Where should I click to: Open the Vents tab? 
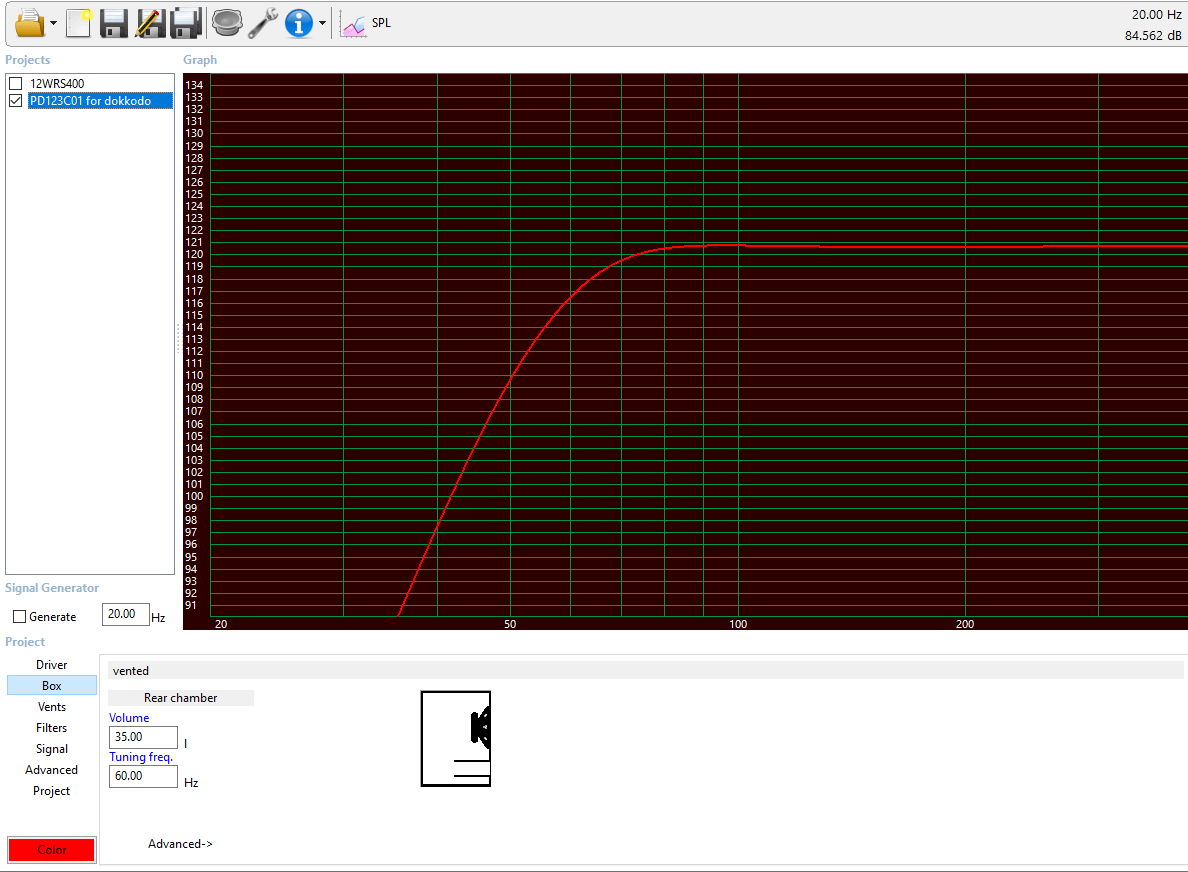52,707
